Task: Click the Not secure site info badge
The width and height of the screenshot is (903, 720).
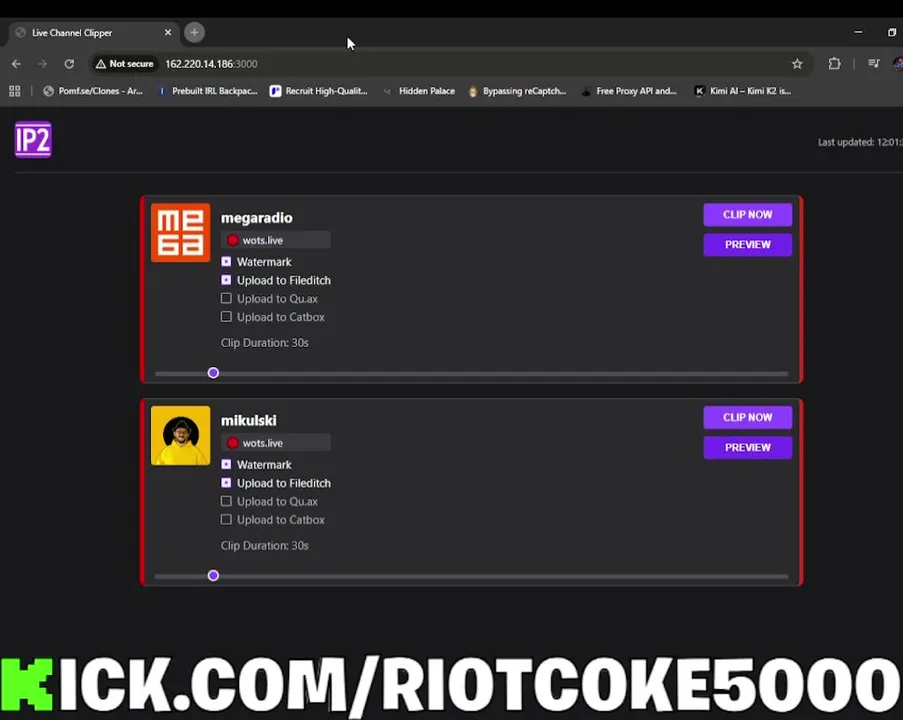Action: point(125,64)
